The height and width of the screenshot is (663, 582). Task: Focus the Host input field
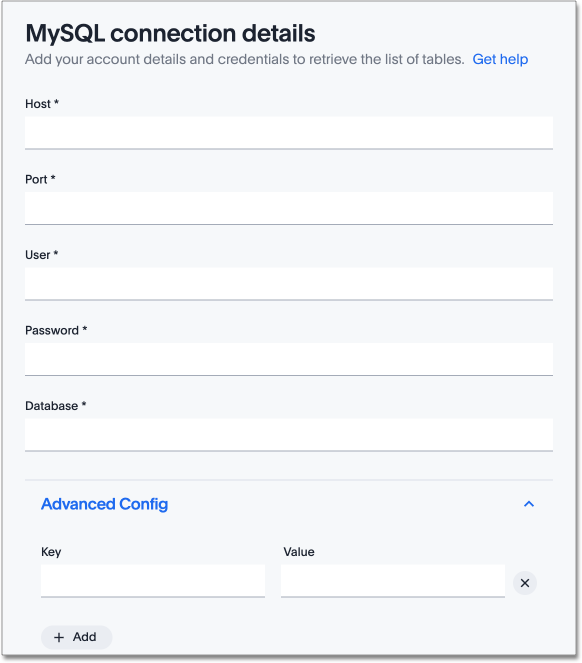[x=289, y=133]
